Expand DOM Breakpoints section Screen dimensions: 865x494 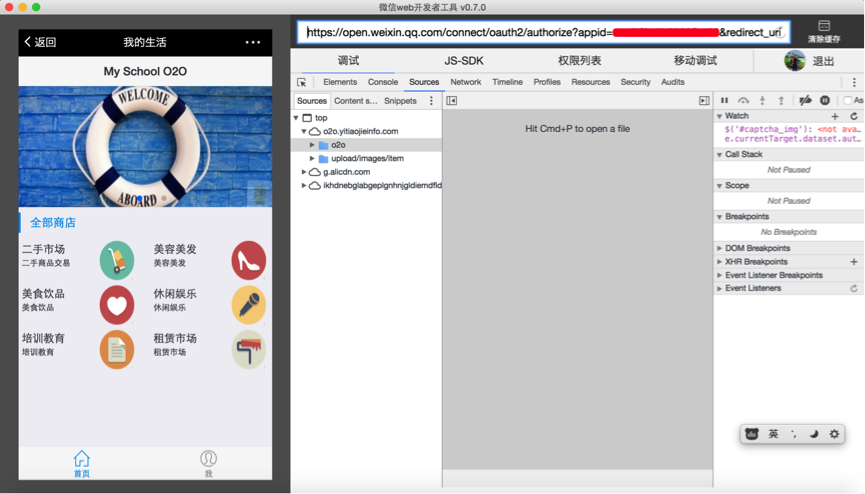pos(719,248)
